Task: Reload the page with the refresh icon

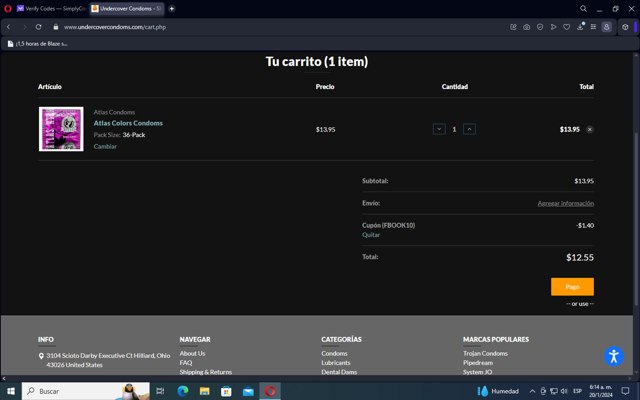Action: (x=38, y=27)
